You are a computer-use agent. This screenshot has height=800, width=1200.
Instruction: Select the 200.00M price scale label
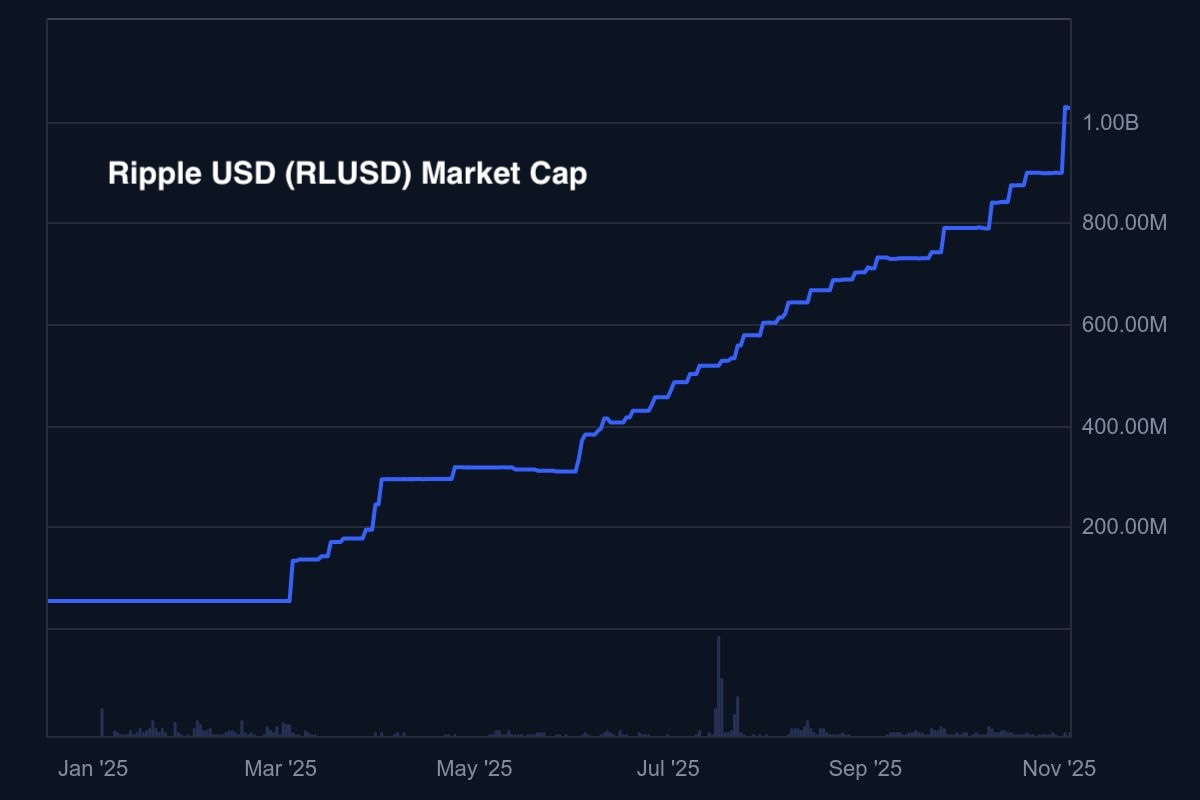point(1124,527)
